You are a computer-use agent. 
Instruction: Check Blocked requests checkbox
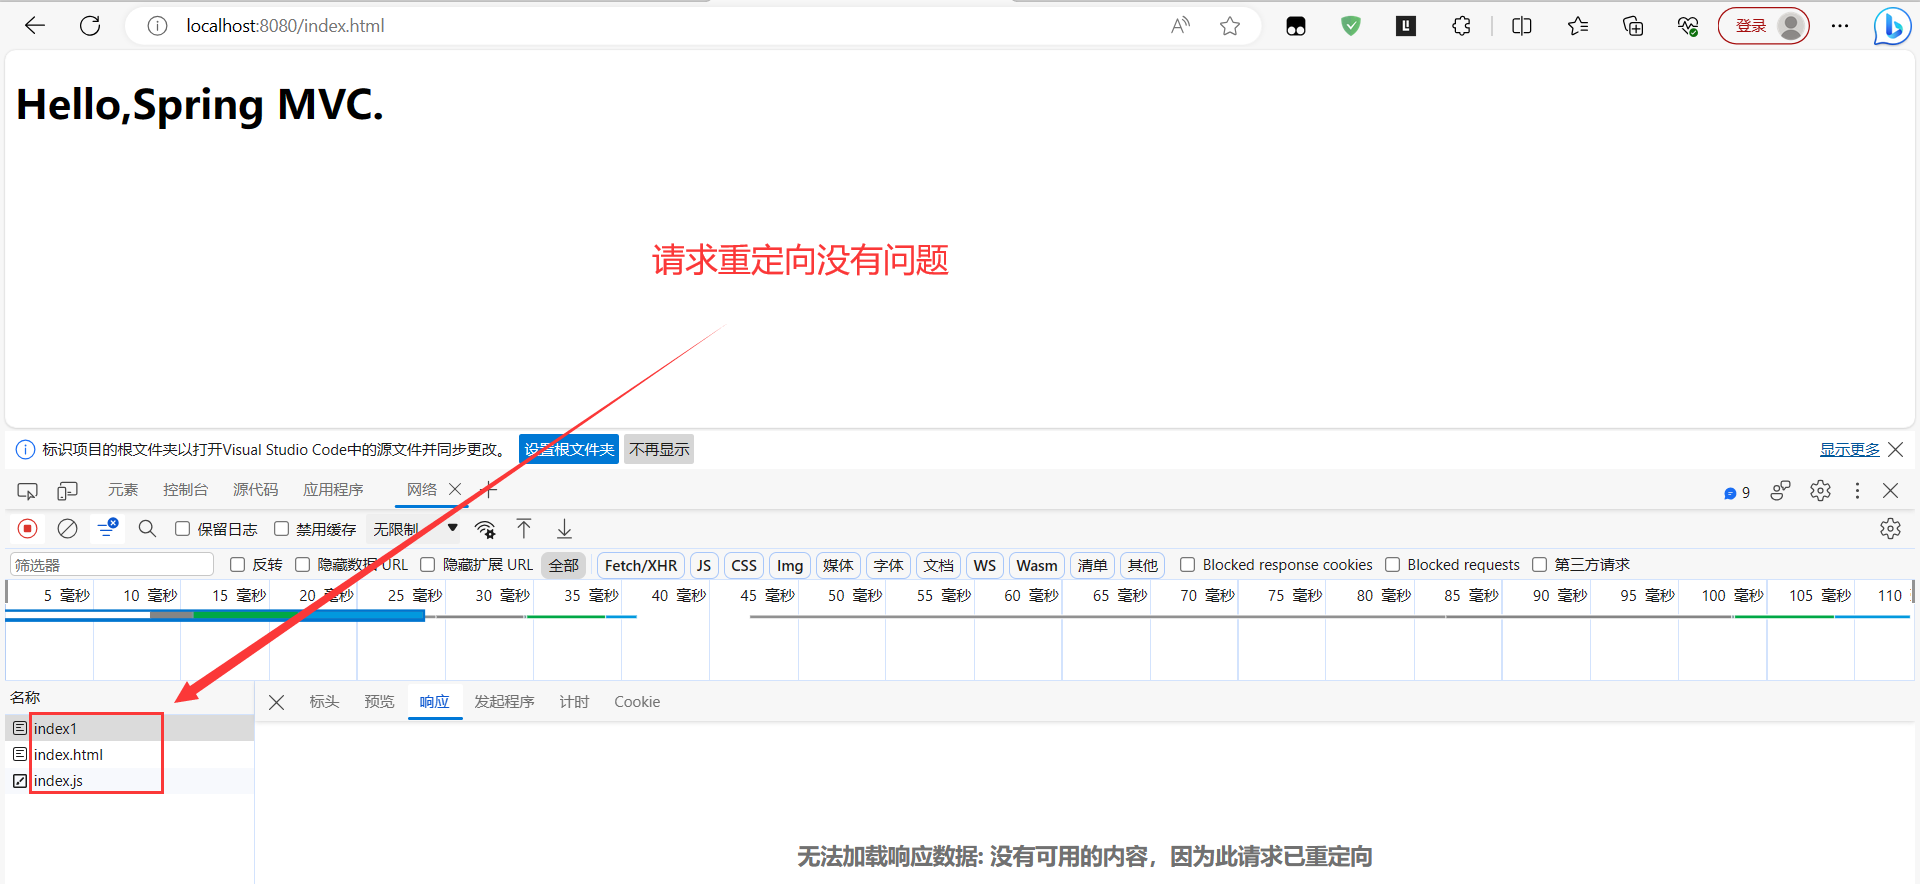1392,565
